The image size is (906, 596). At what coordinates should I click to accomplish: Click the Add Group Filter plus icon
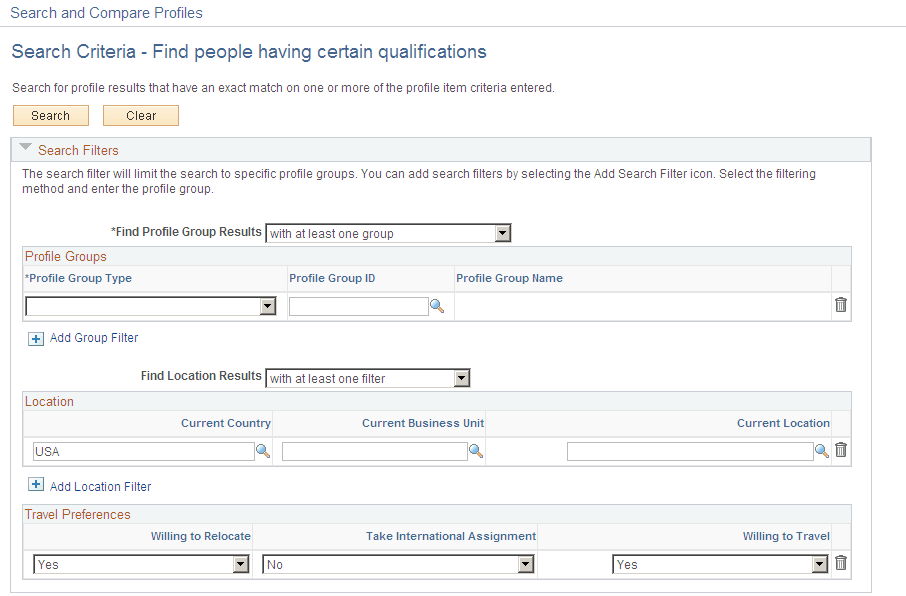tap(36, 338)
